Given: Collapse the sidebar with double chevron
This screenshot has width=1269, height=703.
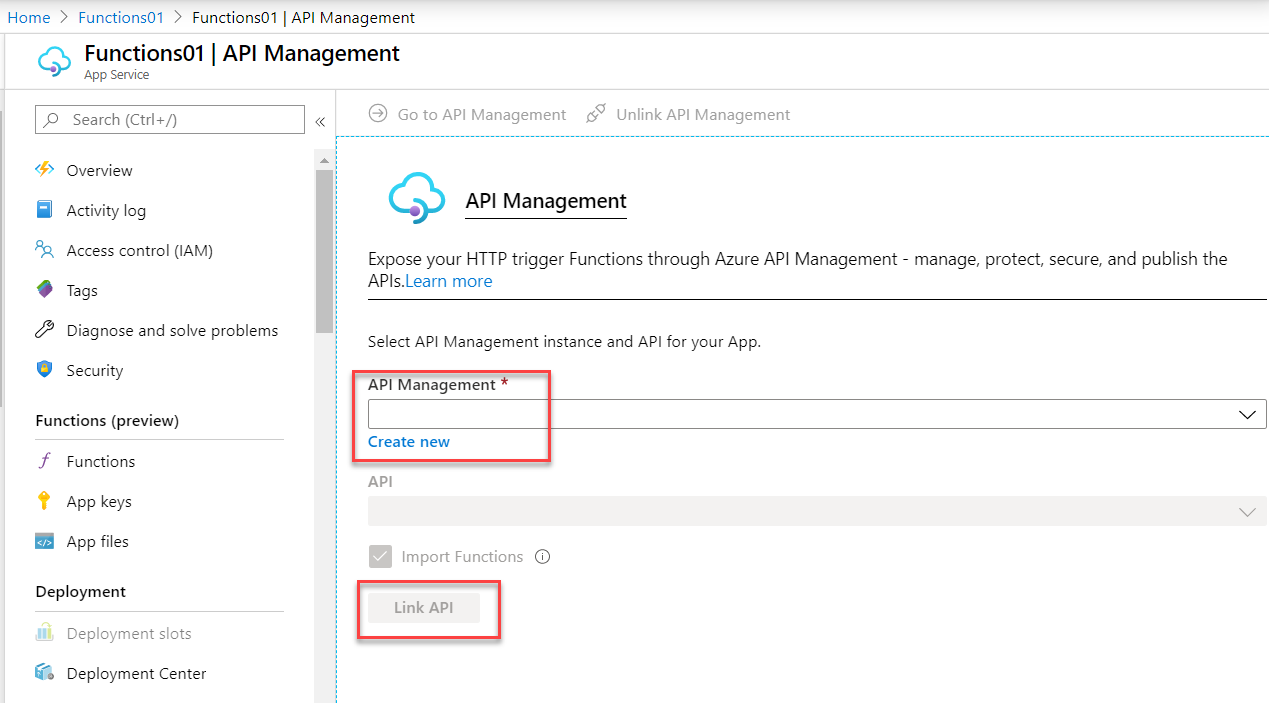Looking at the screenshot, I should [321, 121].
